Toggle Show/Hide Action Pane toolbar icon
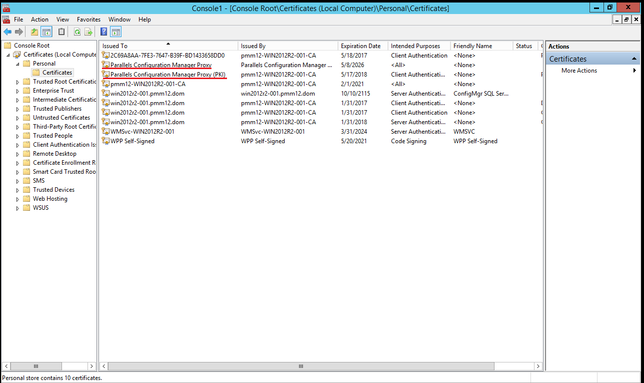The image size is (644, 383). [x=116, y=32]
